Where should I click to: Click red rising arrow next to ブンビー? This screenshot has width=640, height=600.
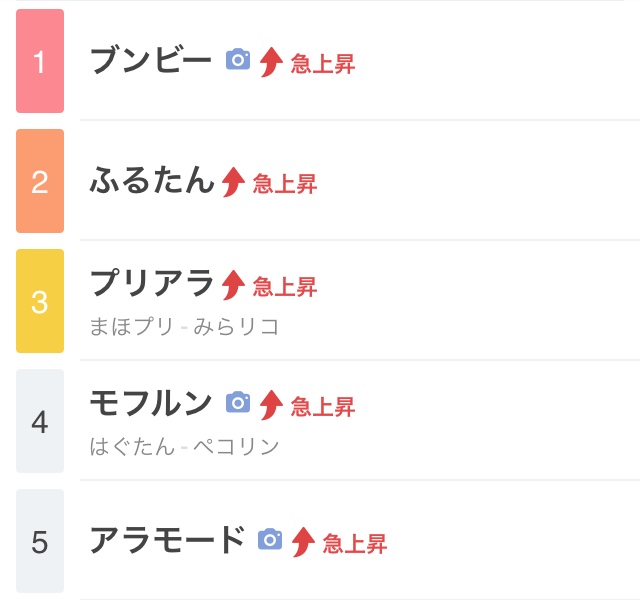coord(271,63)
